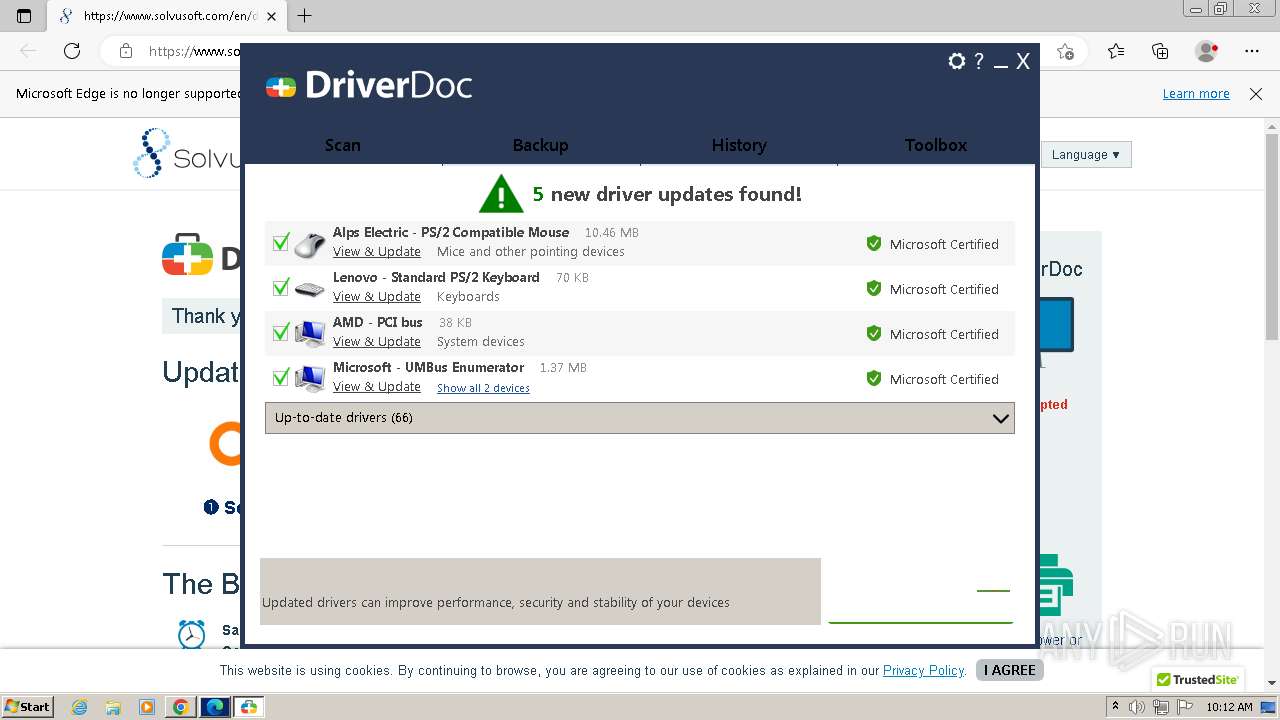Uncheck Microsoft UMBus Enumerator driver
The width and height of the screenshot is (1280, 720).
click(x=281, y=378)
